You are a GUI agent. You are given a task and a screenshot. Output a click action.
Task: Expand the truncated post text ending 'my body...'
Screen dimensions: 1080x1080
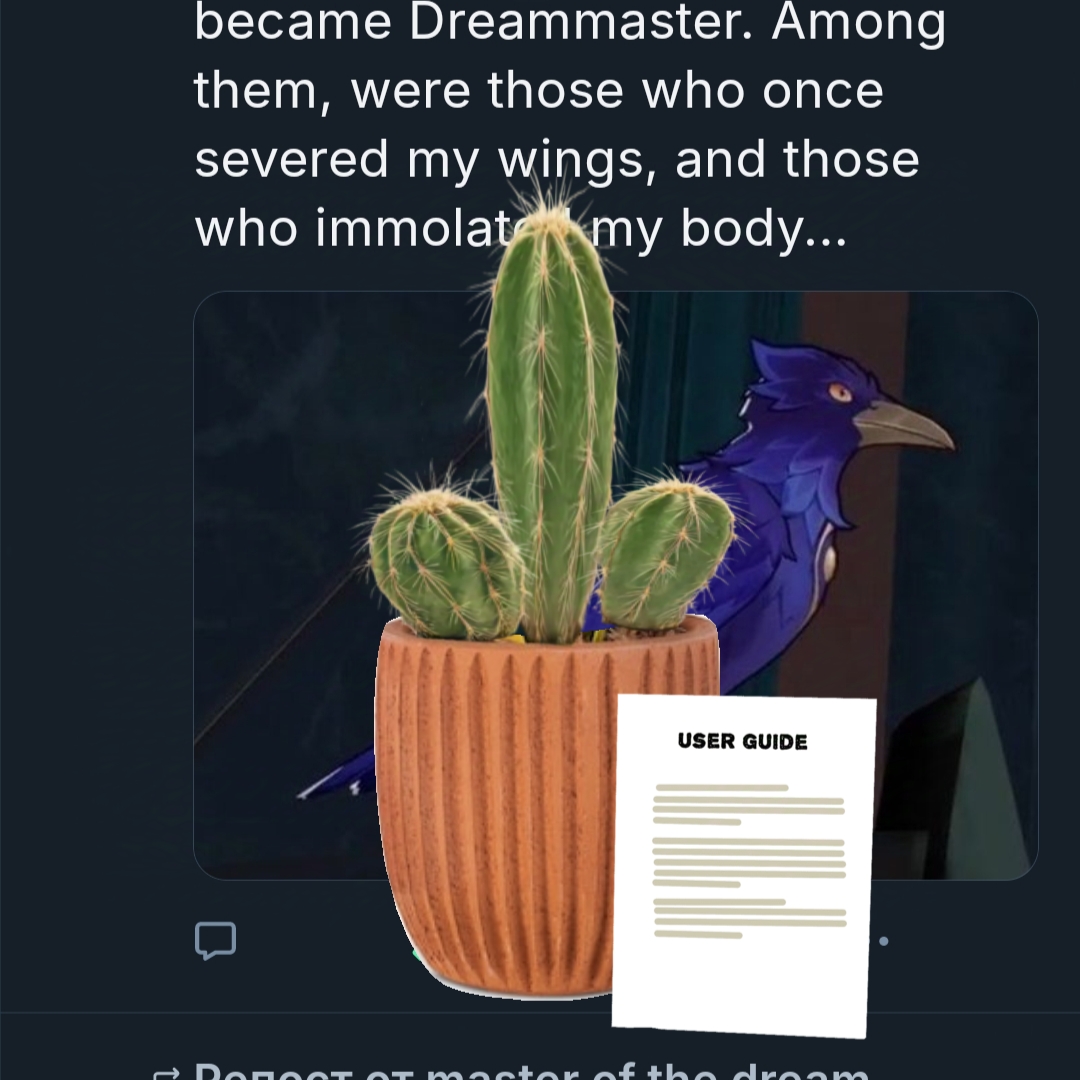pyautogui.click(x=521, y=227)
